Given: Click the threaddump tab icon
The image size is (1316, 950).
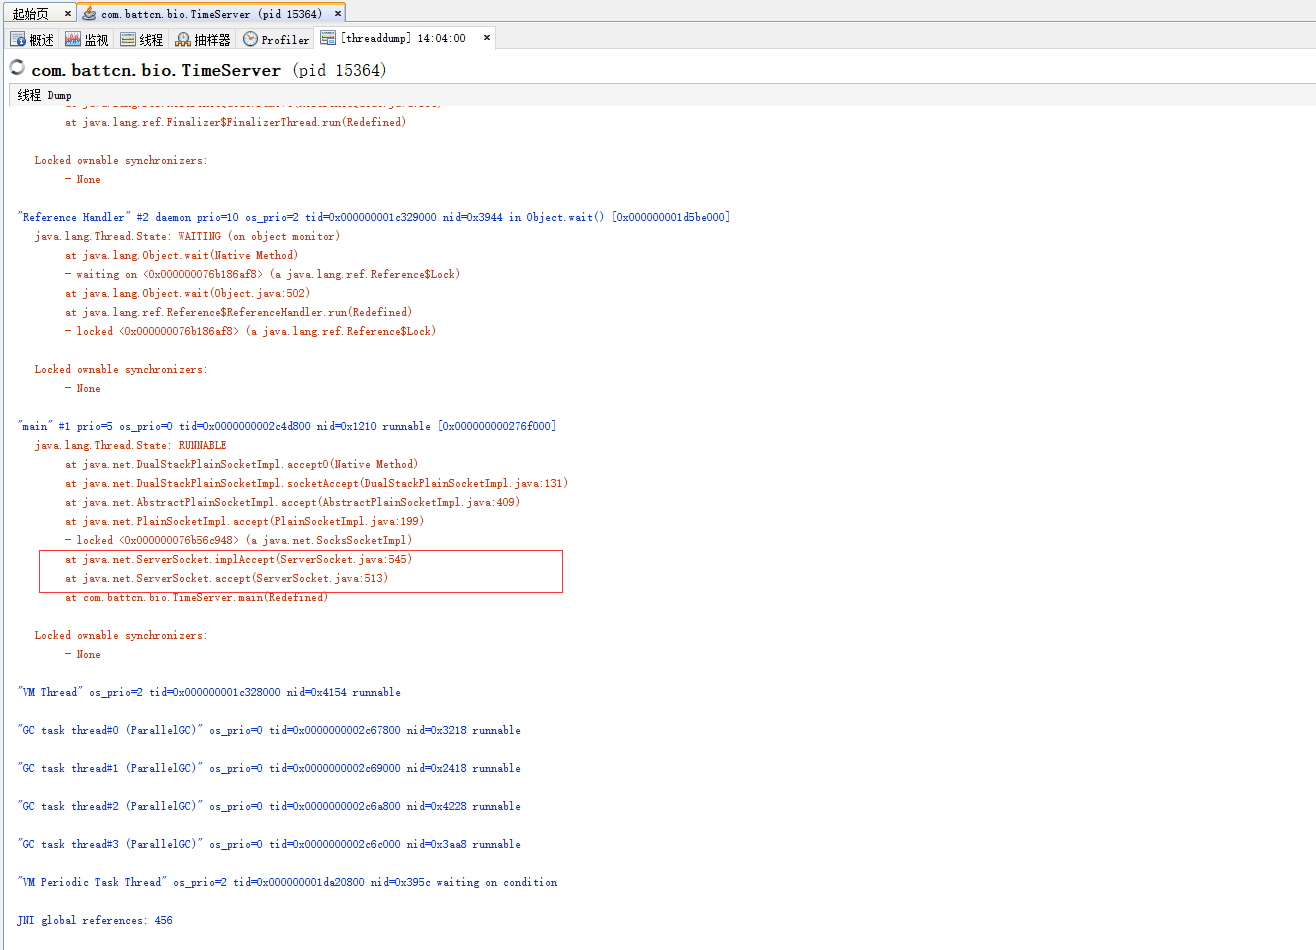Looking at the screenshot, I should [x=328, y=38].
